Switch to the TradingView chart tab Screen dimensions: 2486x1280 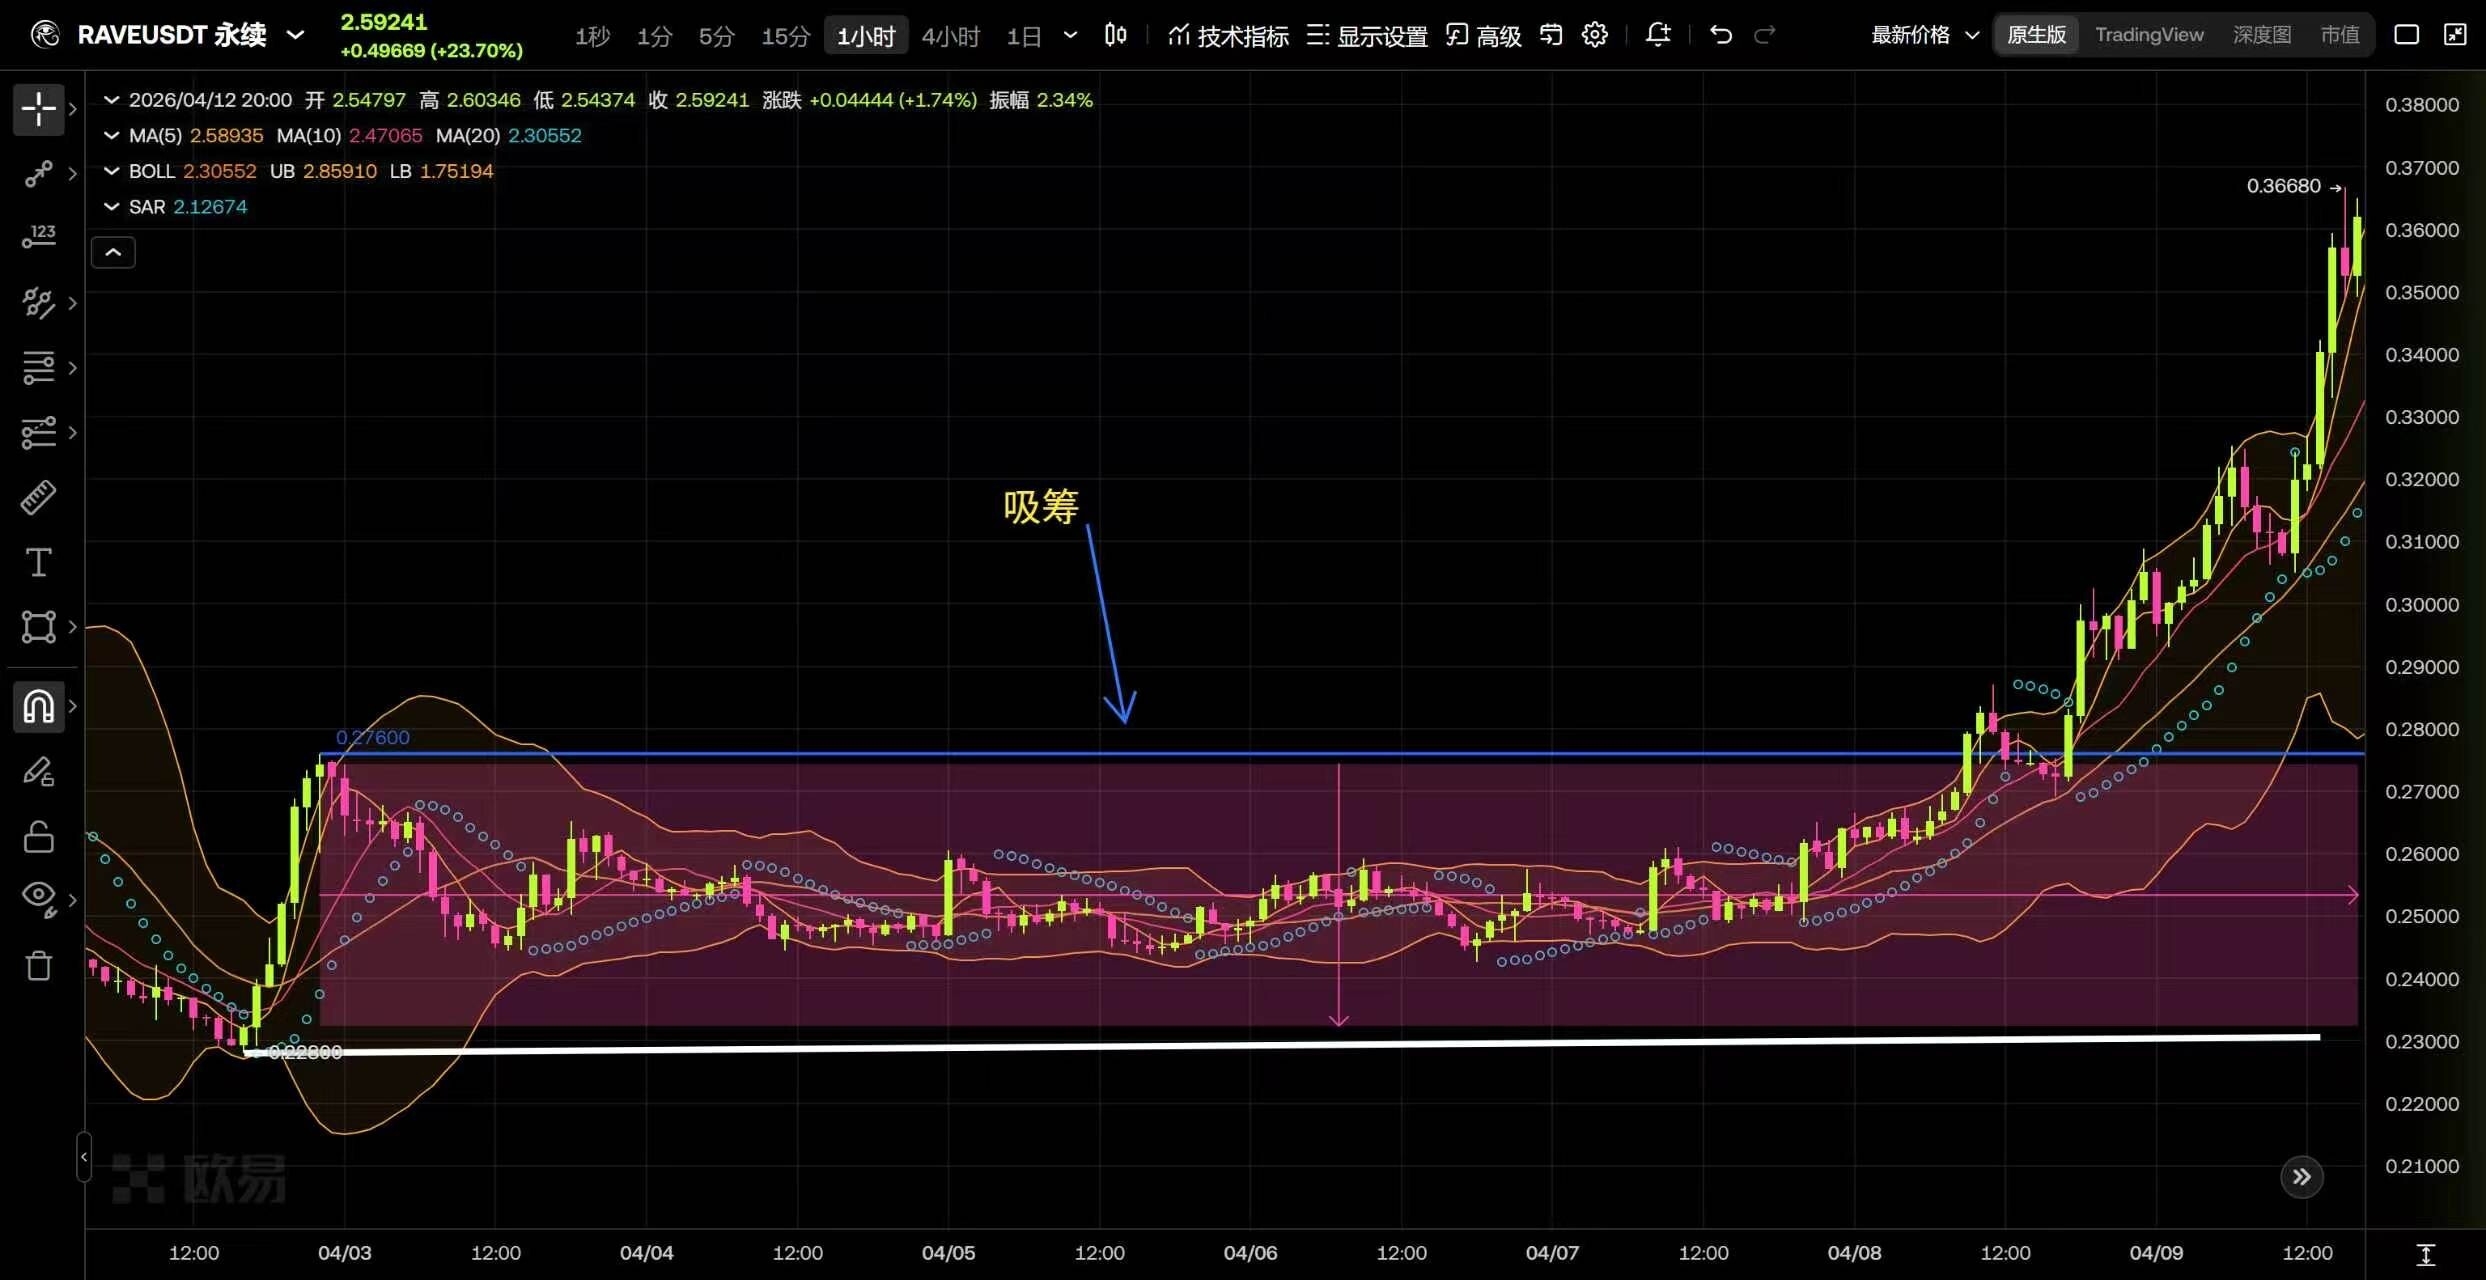point(2149,35)
